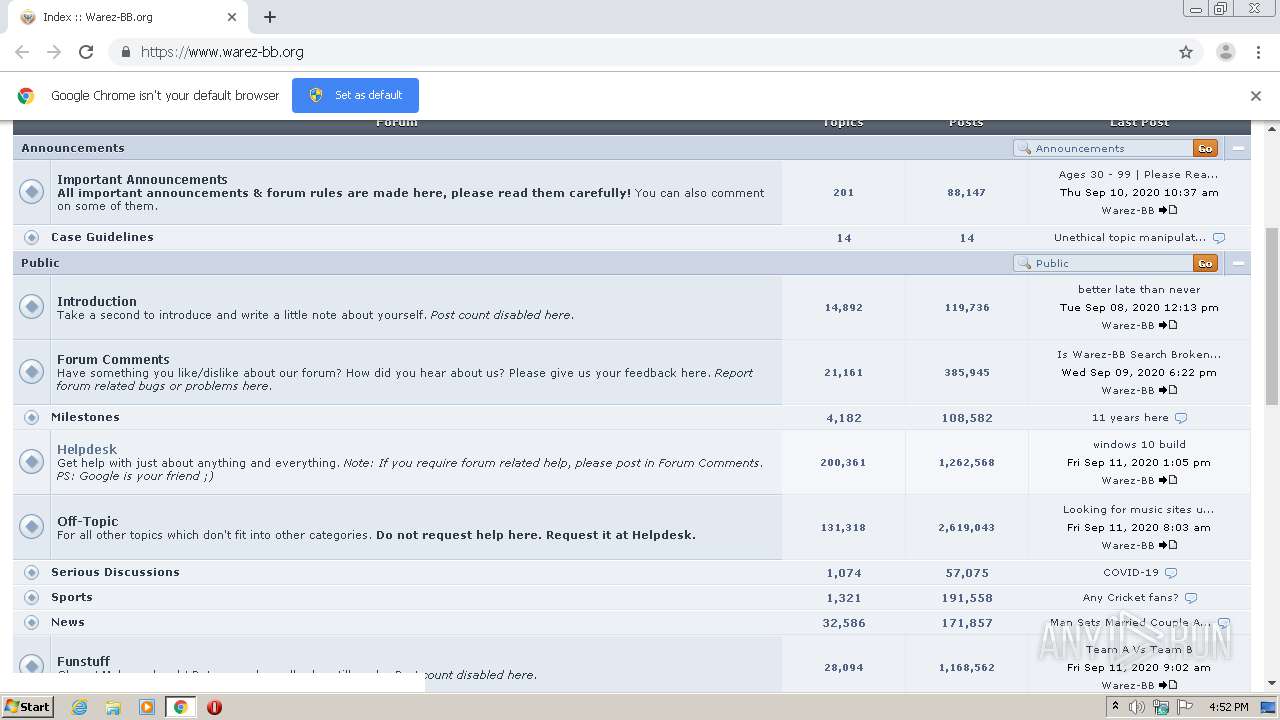Reload the page
The width and height of the screenshot is (1280, 720).
[x=86, y=52]
